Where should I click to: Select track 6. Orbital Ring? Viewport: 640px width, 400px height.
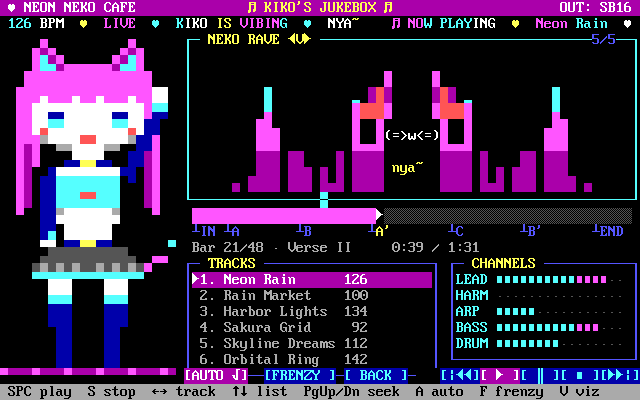[312, 359]
